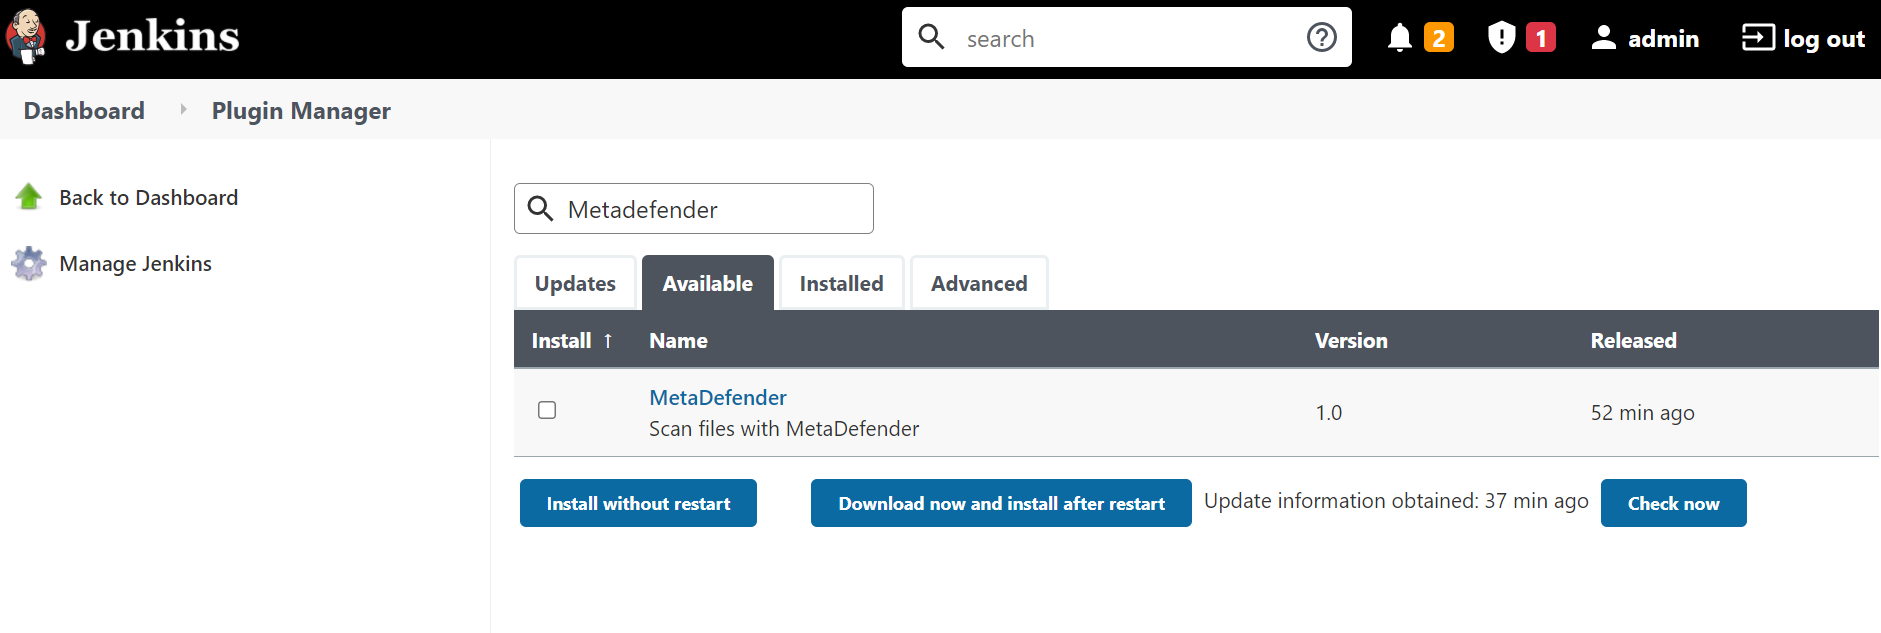
Task: Click Download now and install after restart
Action: 1001,503
